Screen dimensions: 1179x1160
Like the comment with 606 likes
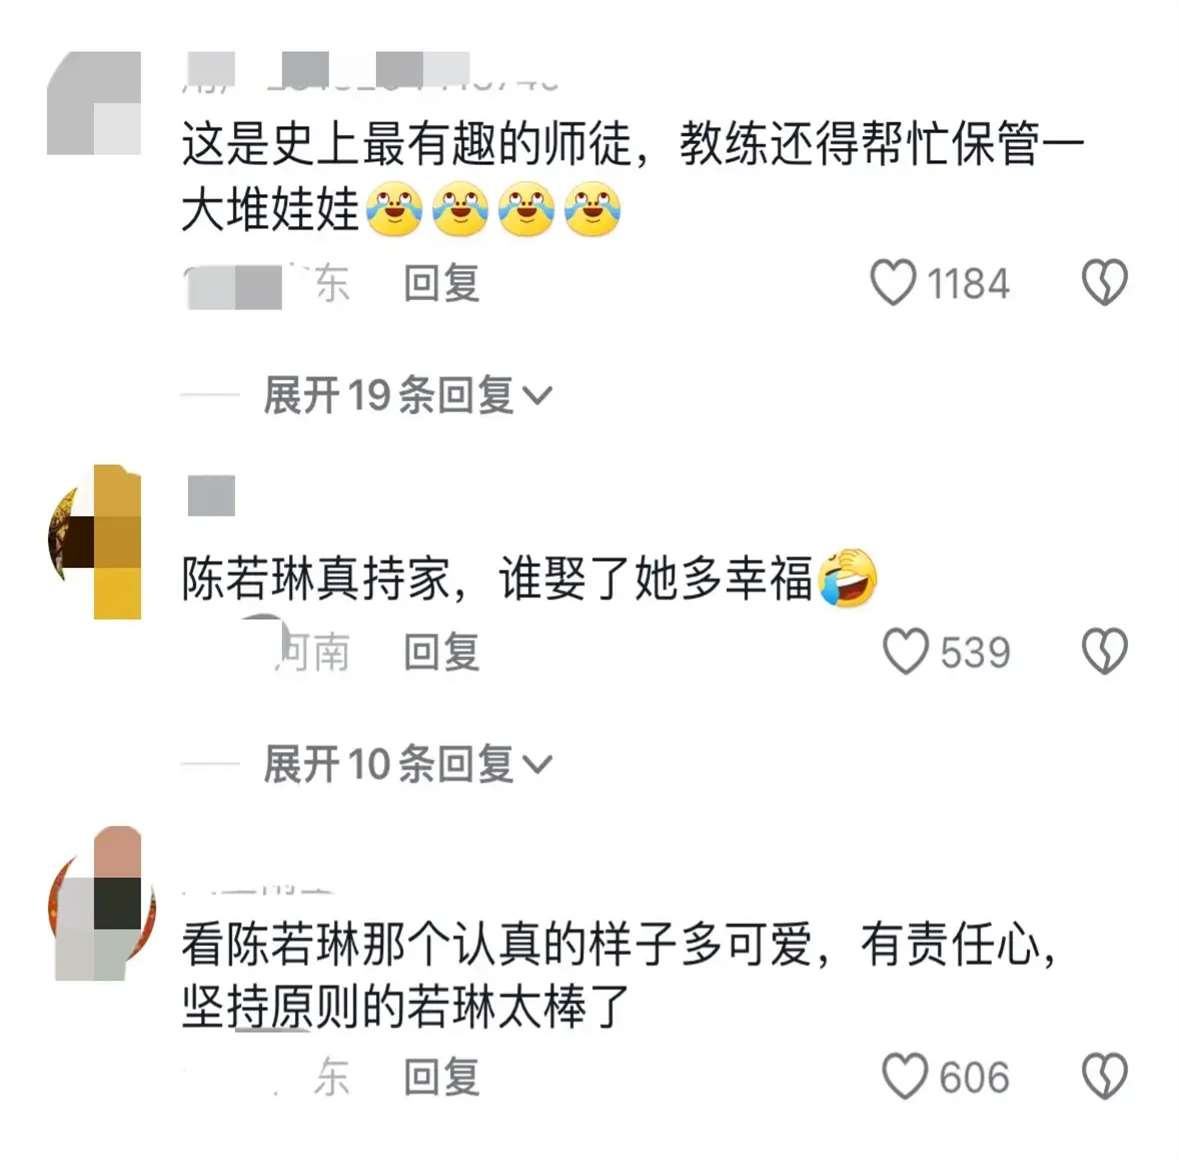[x=905, y=1077]
